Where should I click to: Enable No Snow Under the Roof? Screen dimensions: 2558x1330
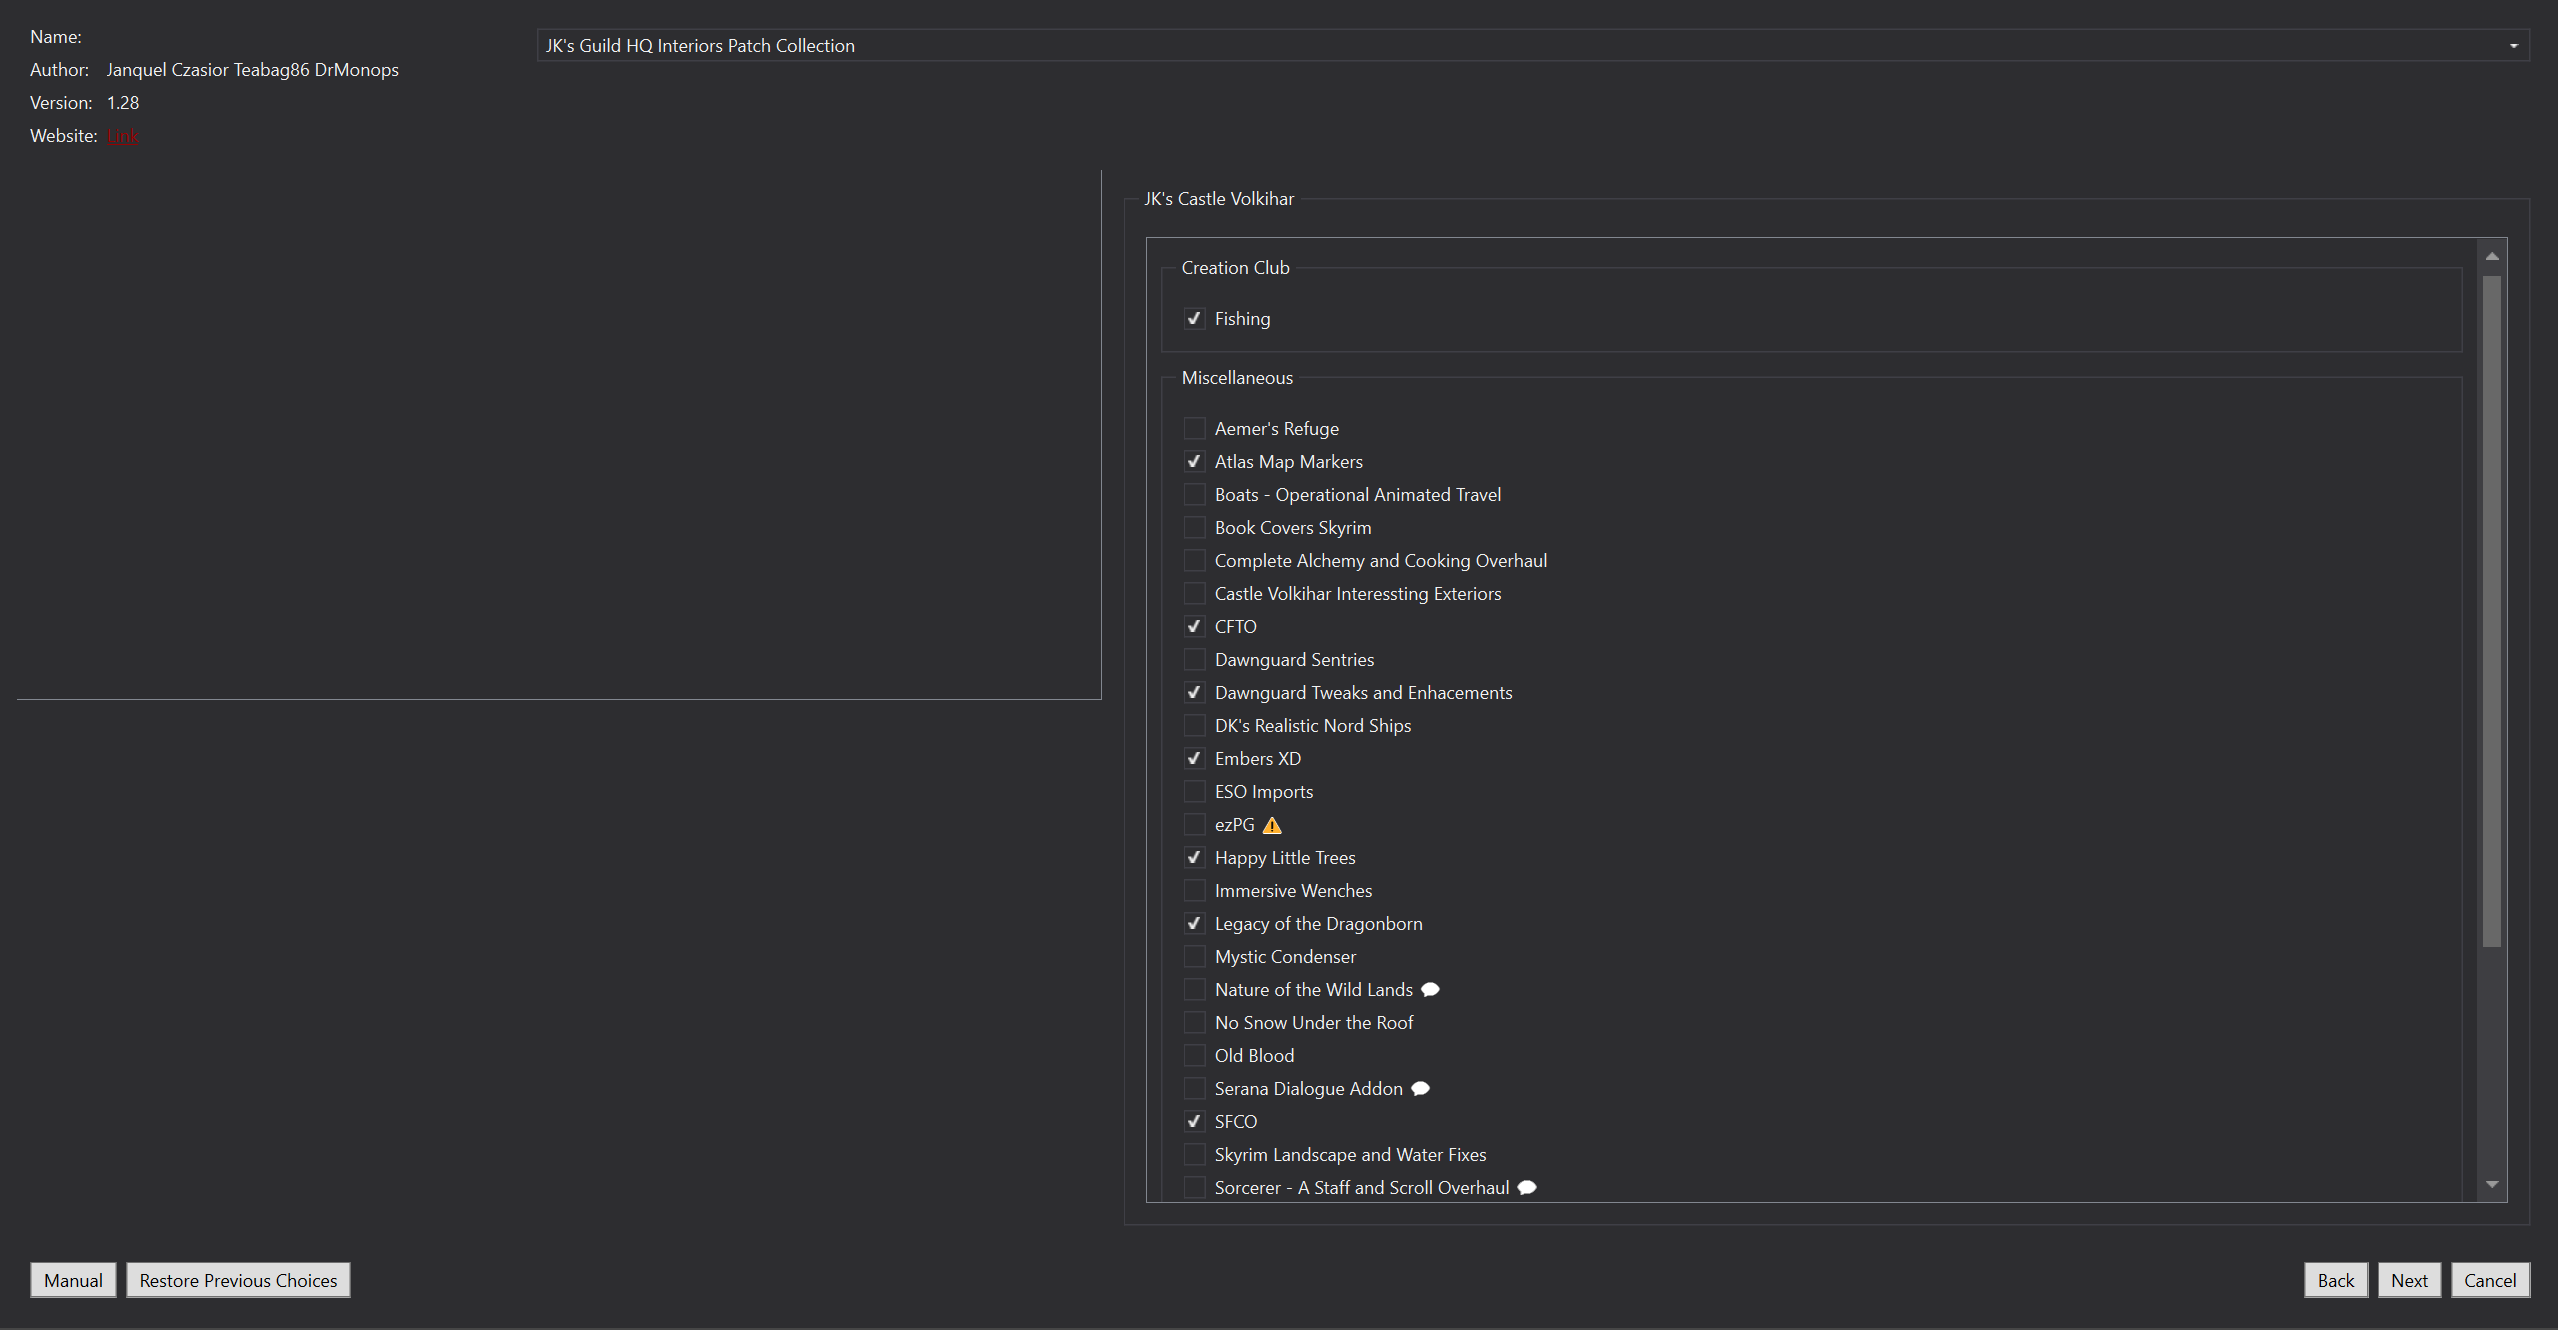(x=1194, y=1023)
